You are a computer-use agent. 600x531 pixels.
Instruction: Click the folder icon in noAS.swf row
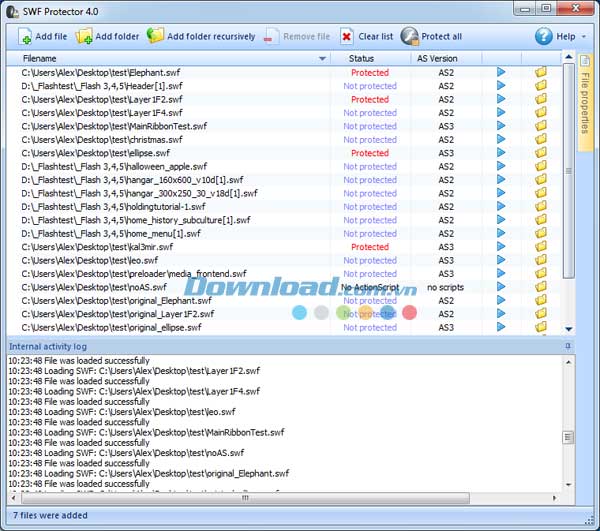click(x=541, y=287)
